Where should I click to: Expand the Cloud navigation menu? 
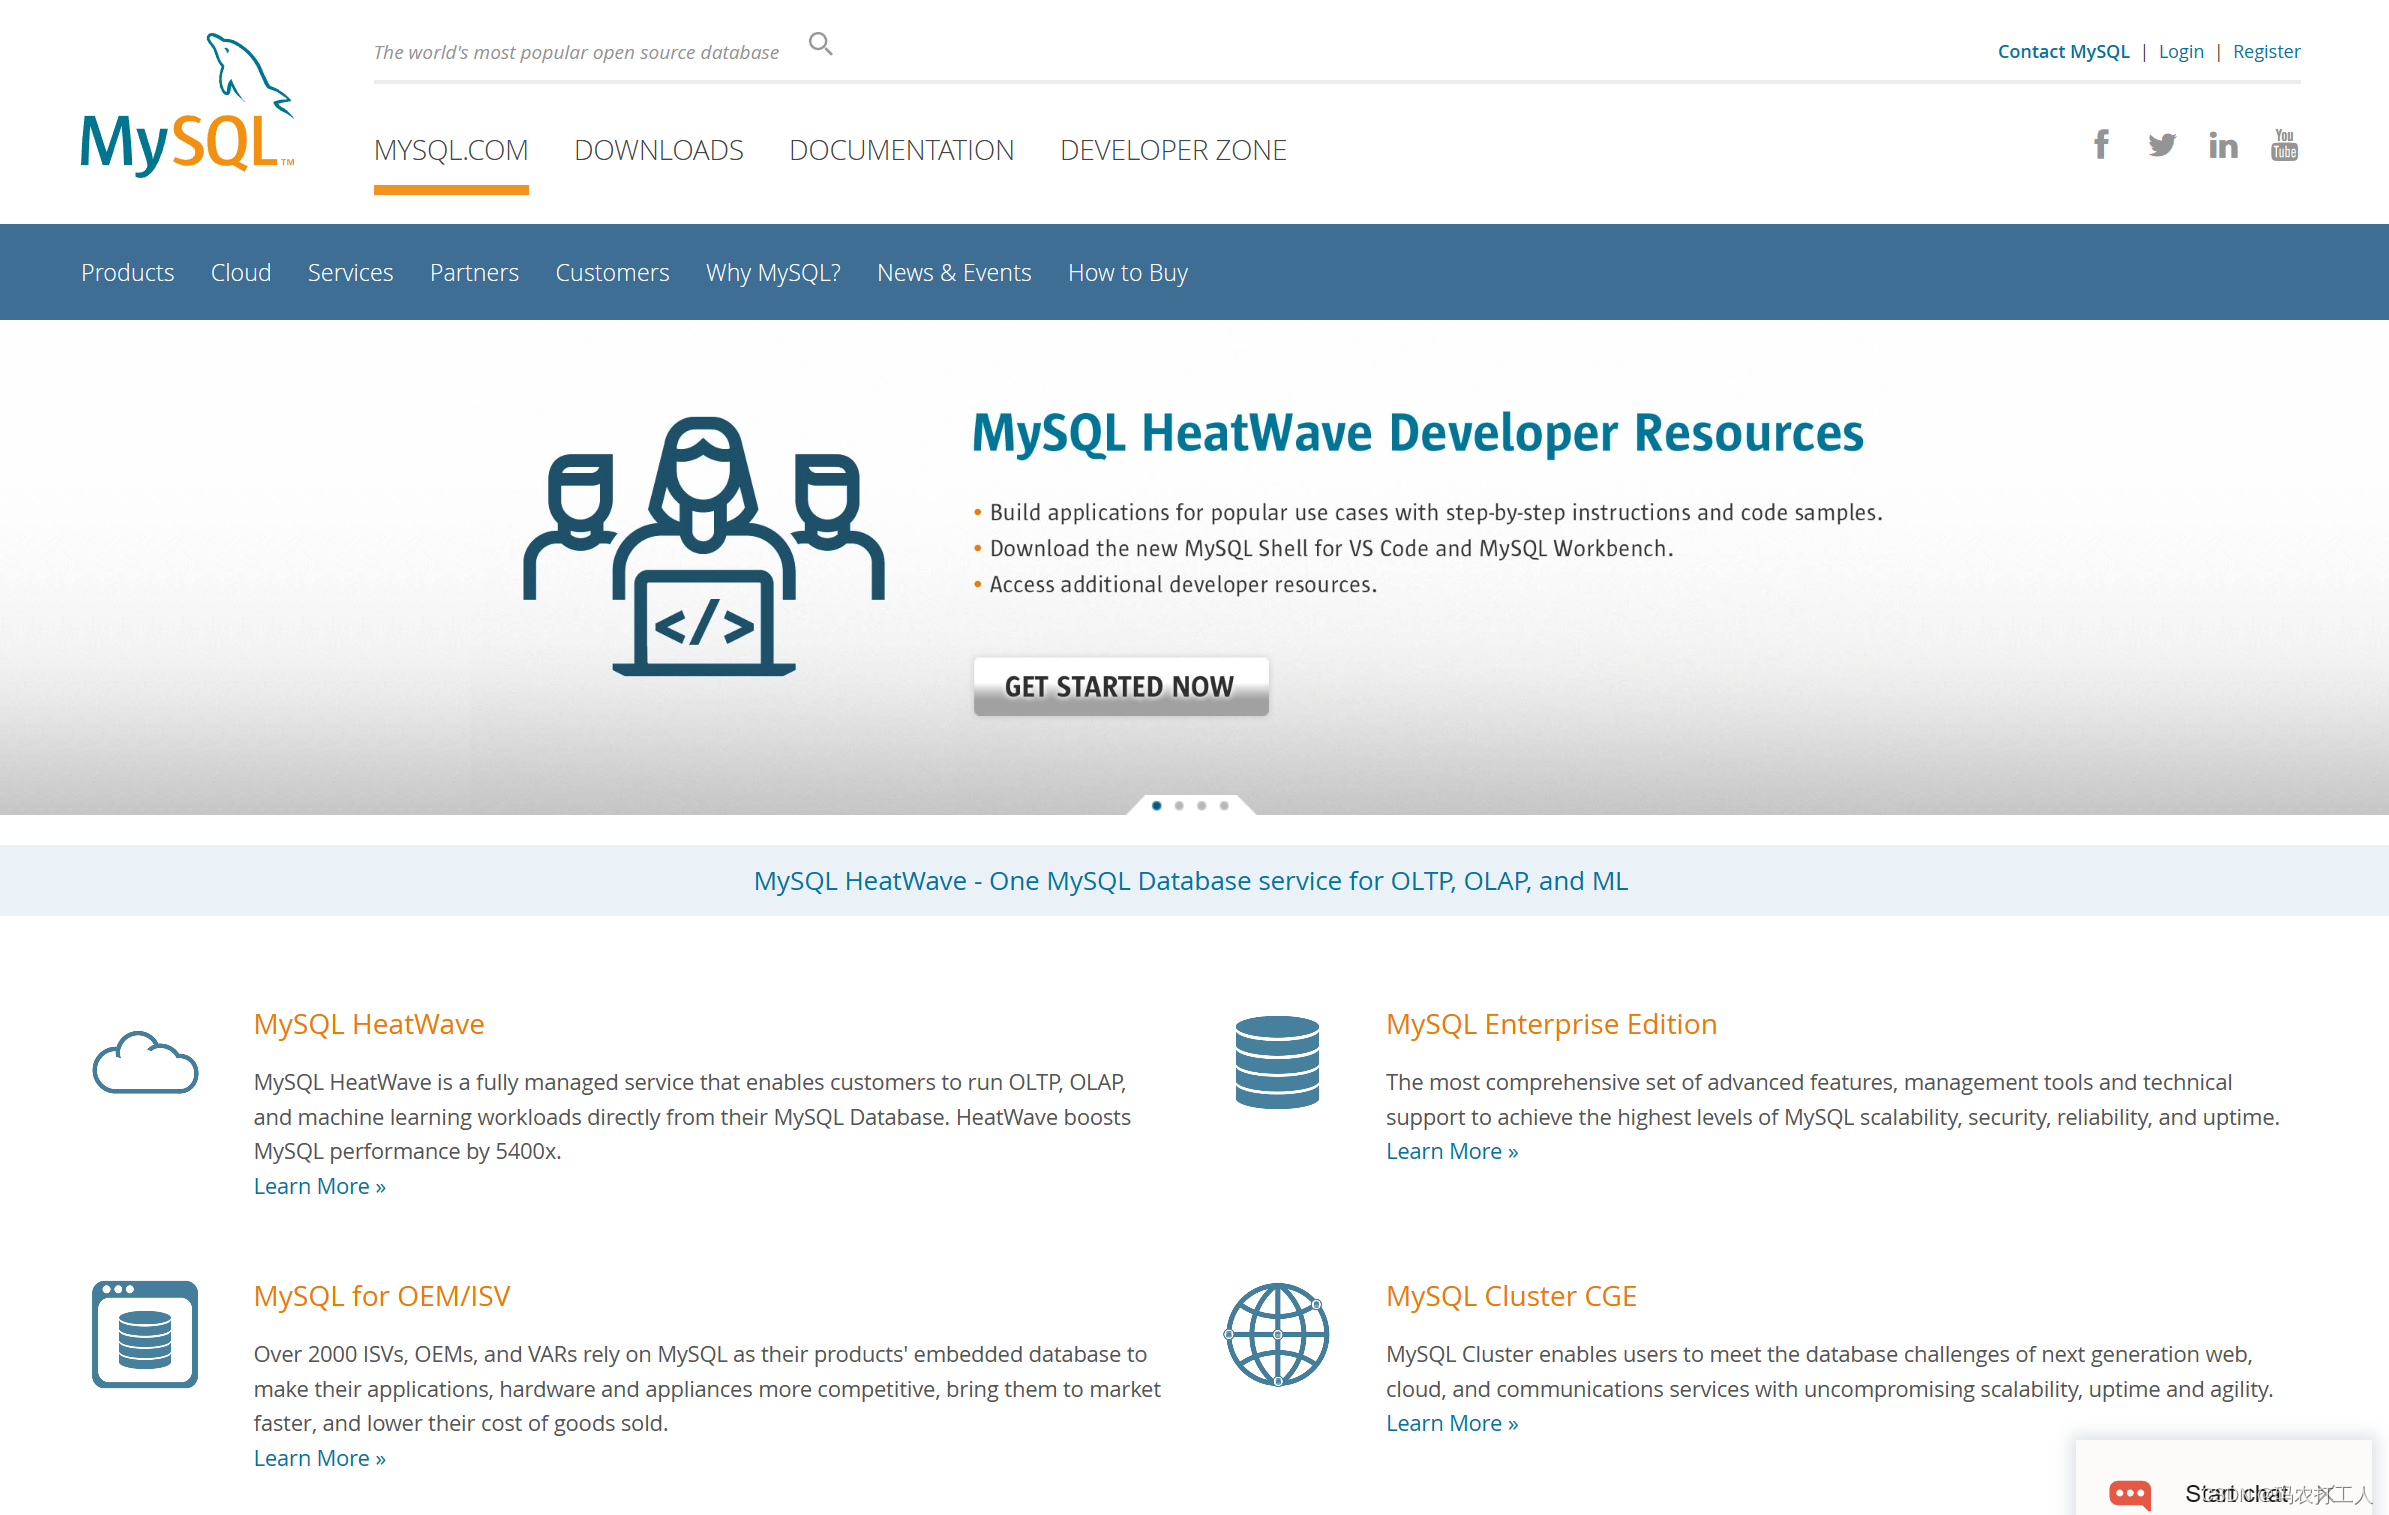pos(239,272)
